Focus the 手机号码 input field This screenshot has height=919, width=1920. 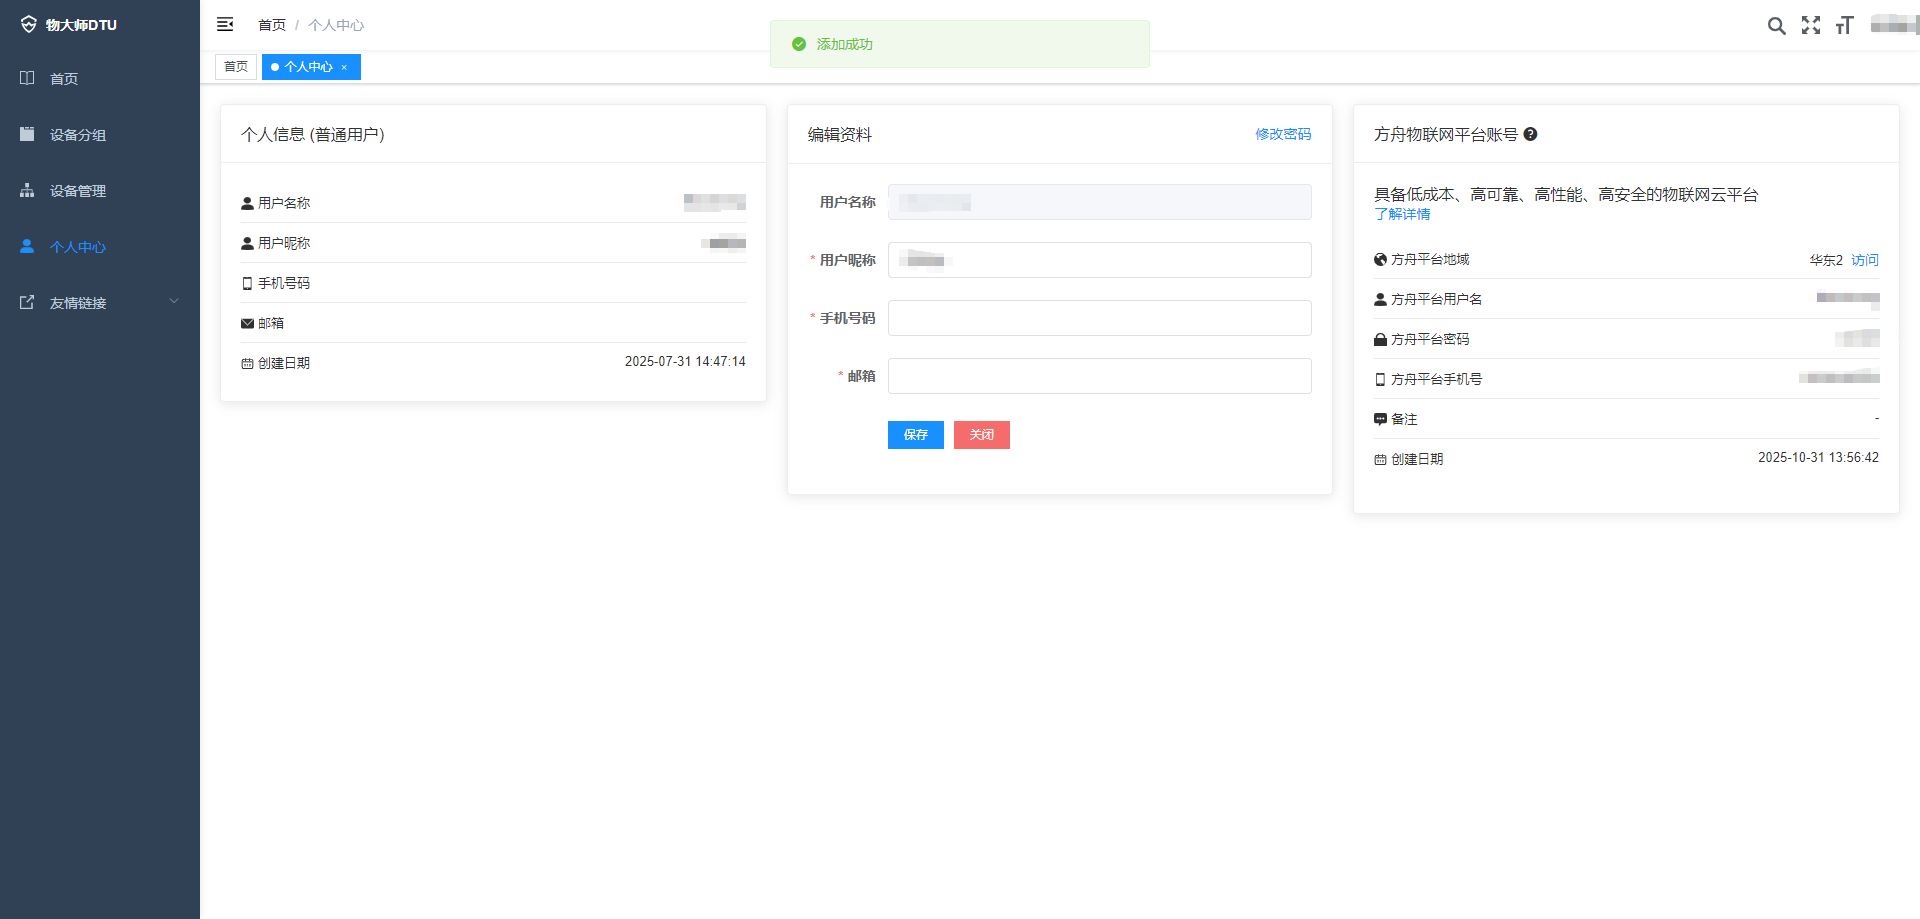tap(1099, 318)
